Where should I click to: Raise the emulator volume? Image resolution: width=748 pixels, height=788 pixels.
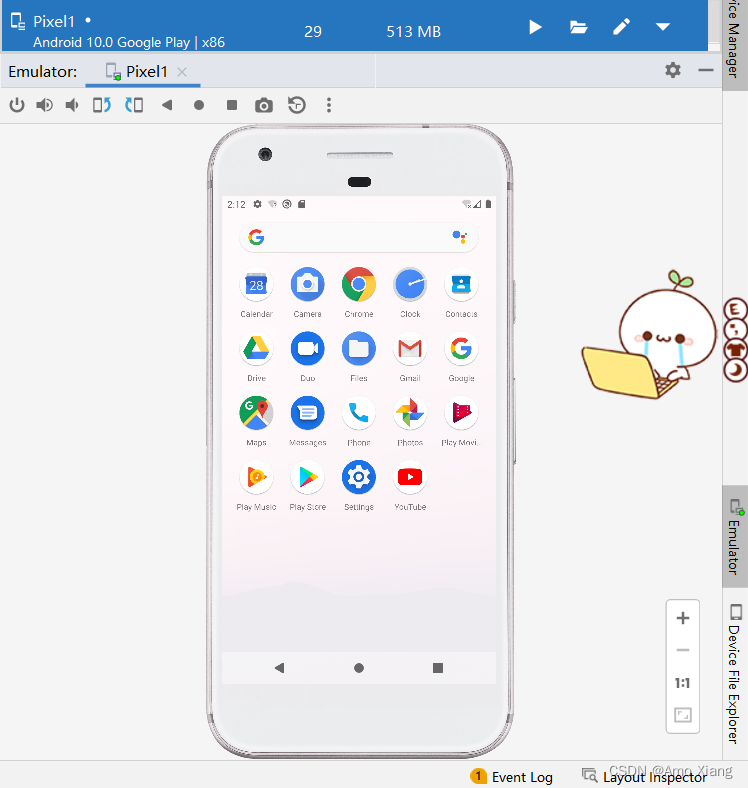(x=44, y=105)
